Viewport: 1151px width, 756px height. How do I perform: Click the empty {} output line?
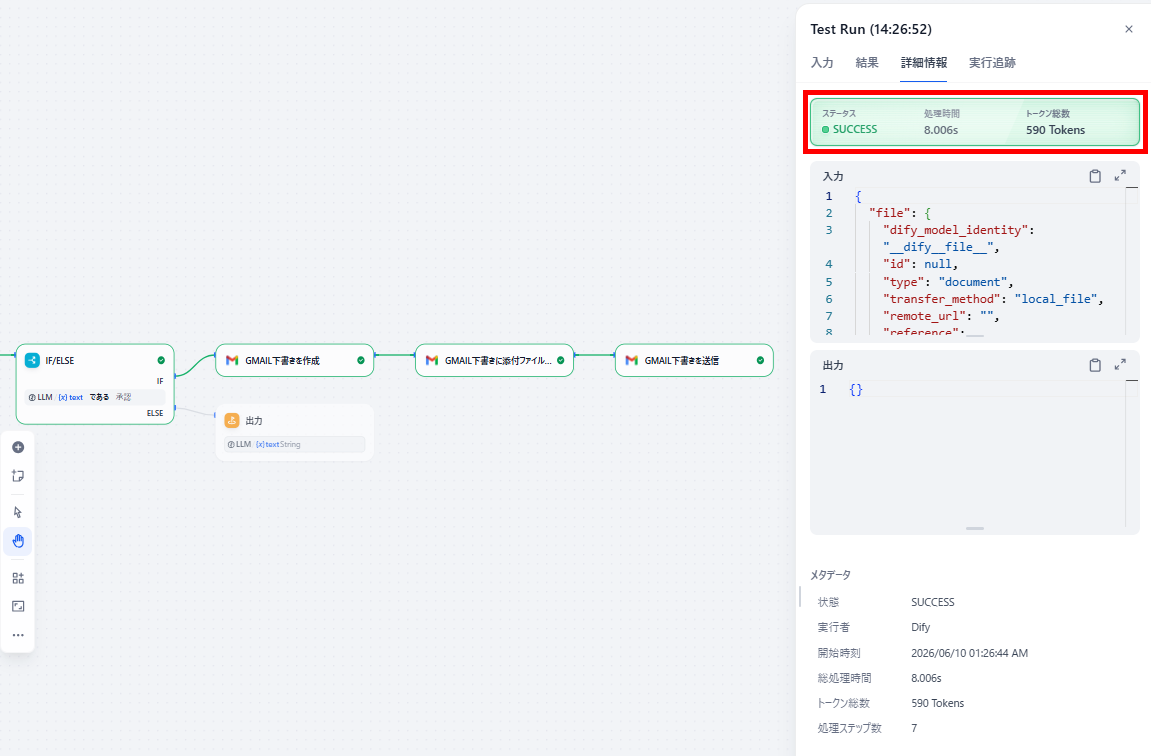(856, 390)
